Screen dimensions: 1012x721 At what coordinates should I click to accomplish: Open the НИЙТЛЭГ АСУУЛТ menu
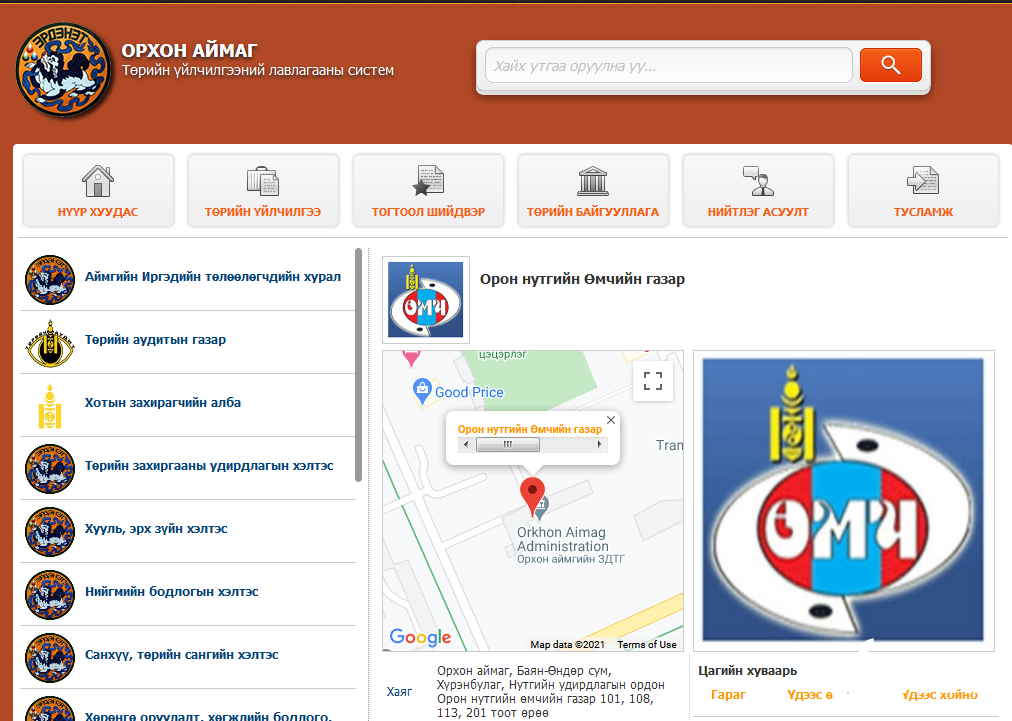[x=758, y=190]
